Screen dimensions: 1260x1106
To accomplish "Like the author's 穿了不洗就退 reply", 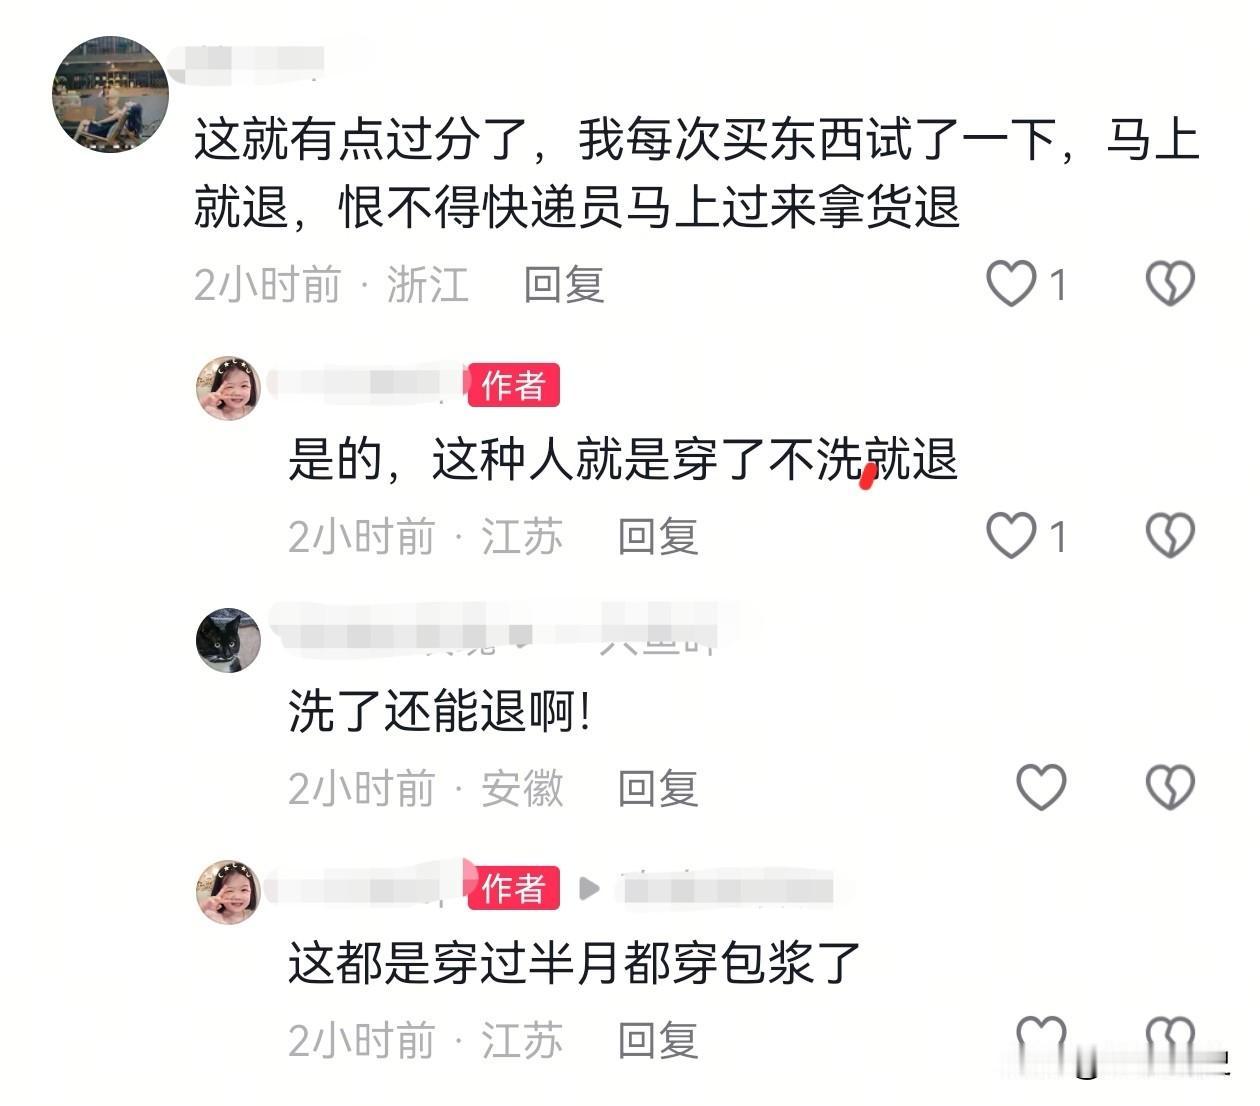I will pyautogui.click(x=1011, y=536).
